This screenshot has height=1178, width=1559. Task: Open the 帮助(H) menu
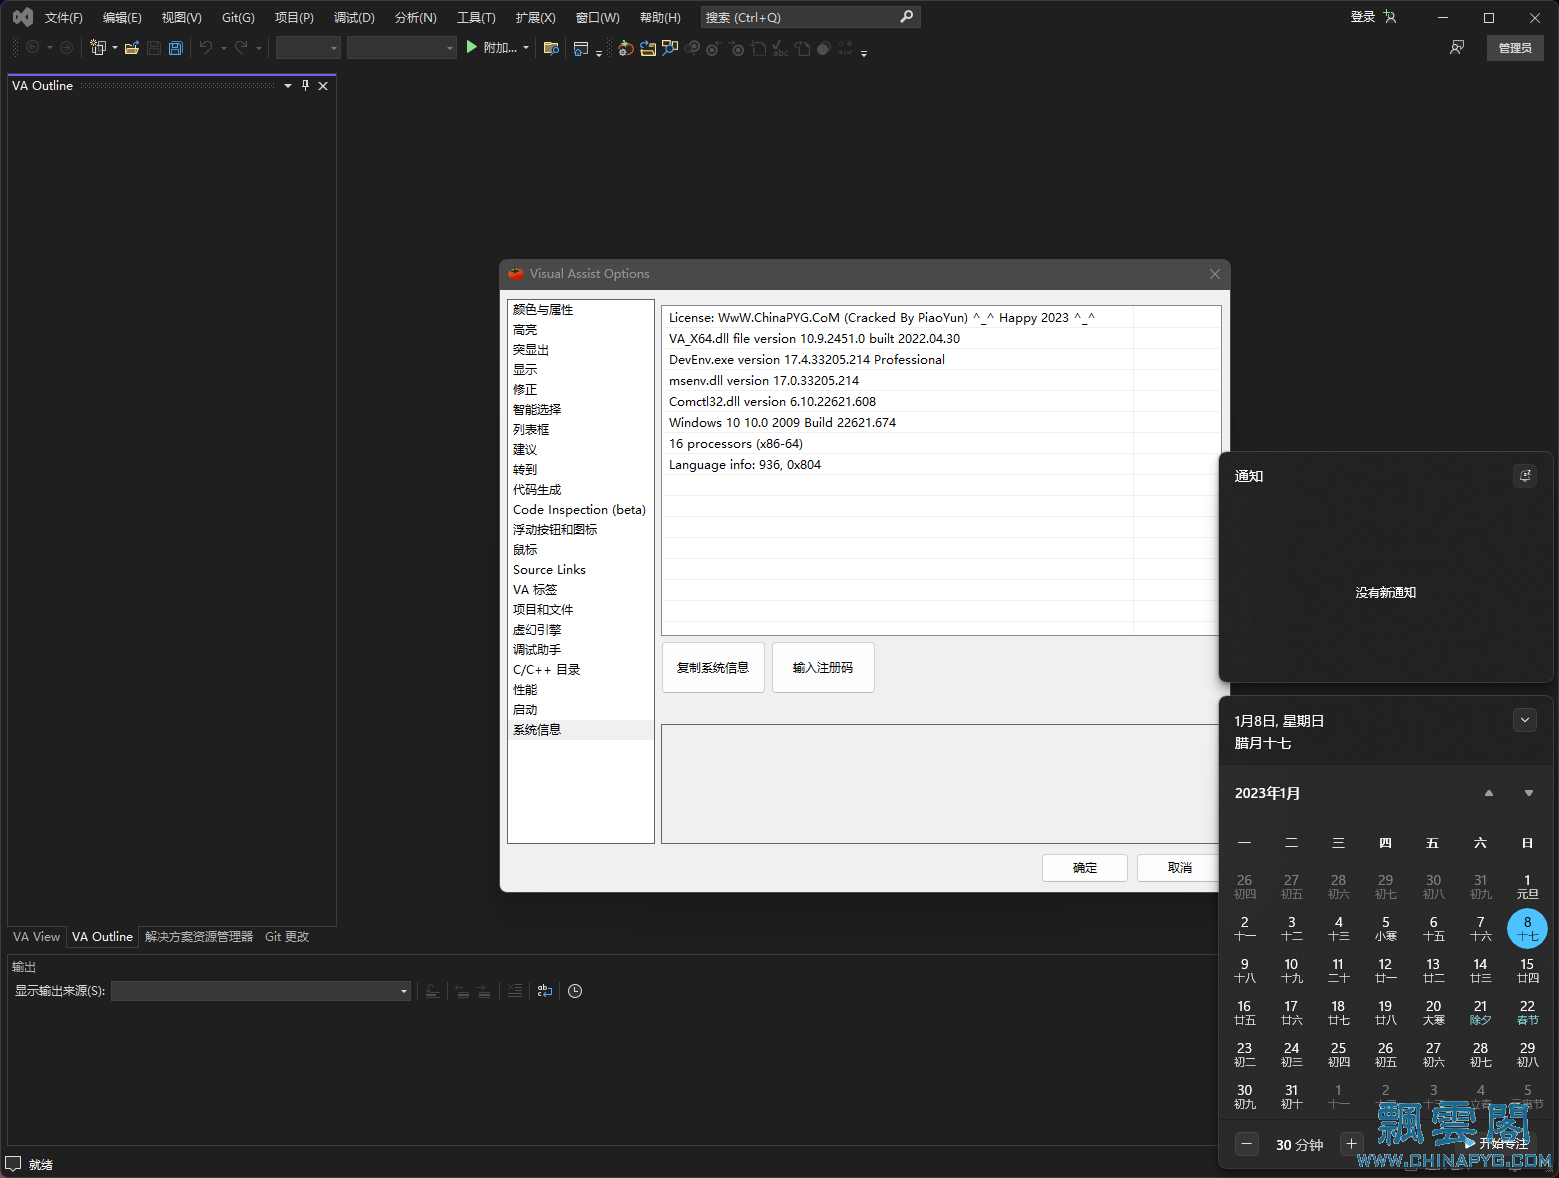[x=660, y=17]
